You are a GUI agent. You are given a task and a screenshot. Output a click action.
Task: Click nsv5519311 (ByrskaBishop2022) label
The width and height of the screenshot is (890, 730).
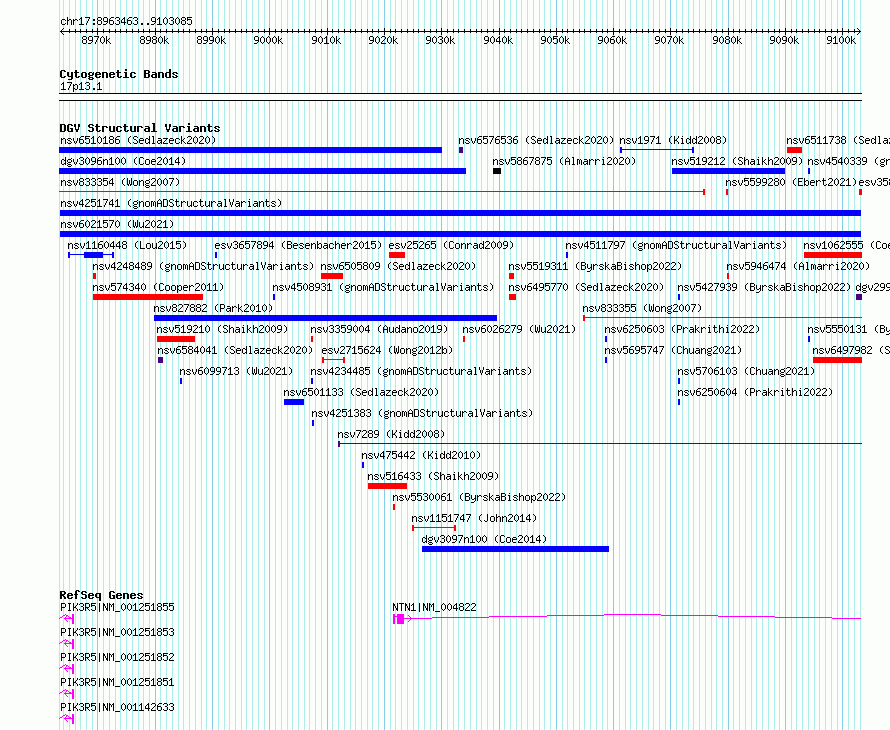coord(595,266)
